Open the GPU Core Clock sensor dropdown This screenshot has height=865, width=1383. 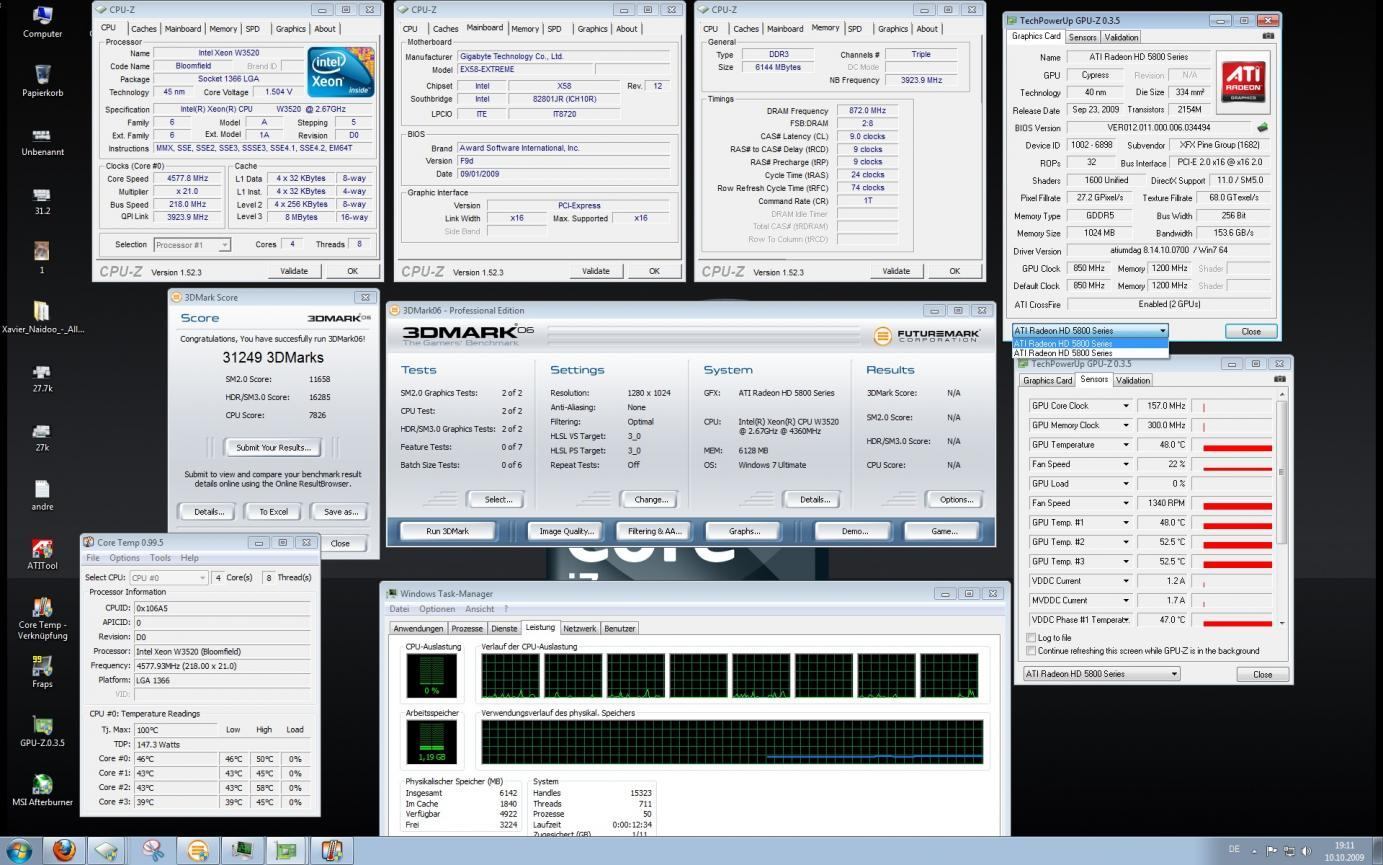pos(1125,406)
